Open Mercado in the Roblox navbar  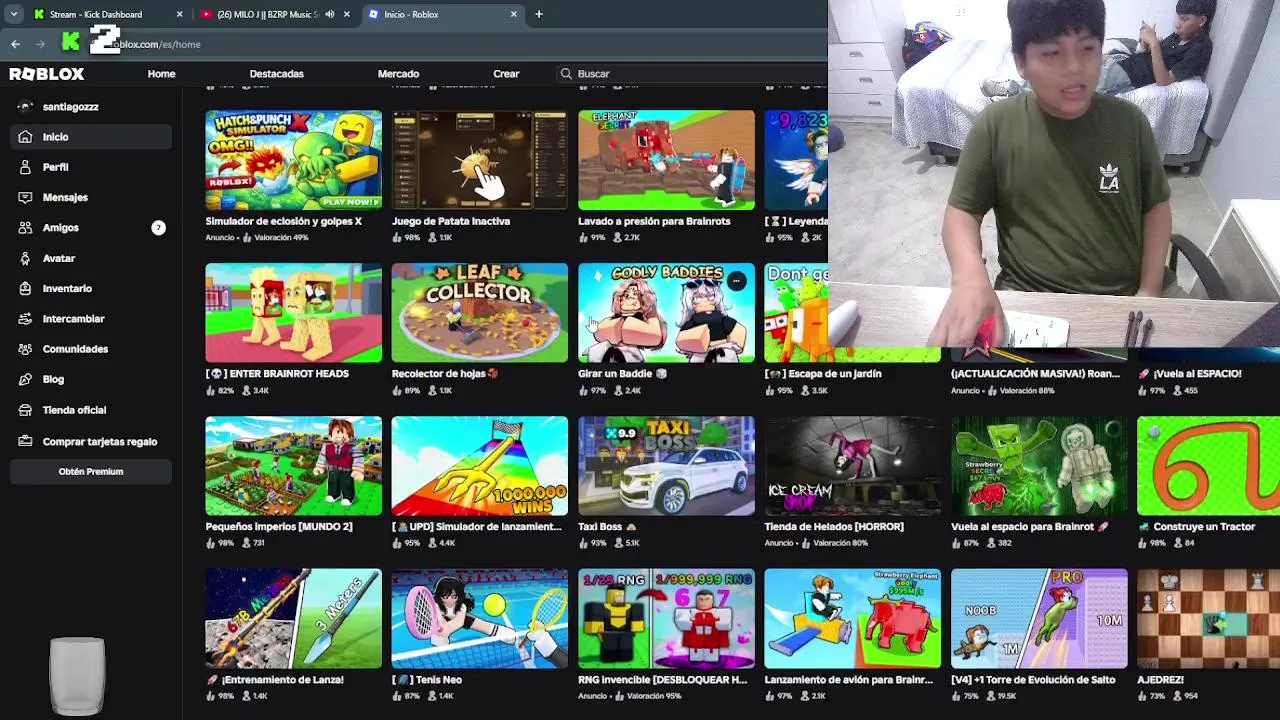(x=398, y=74)
